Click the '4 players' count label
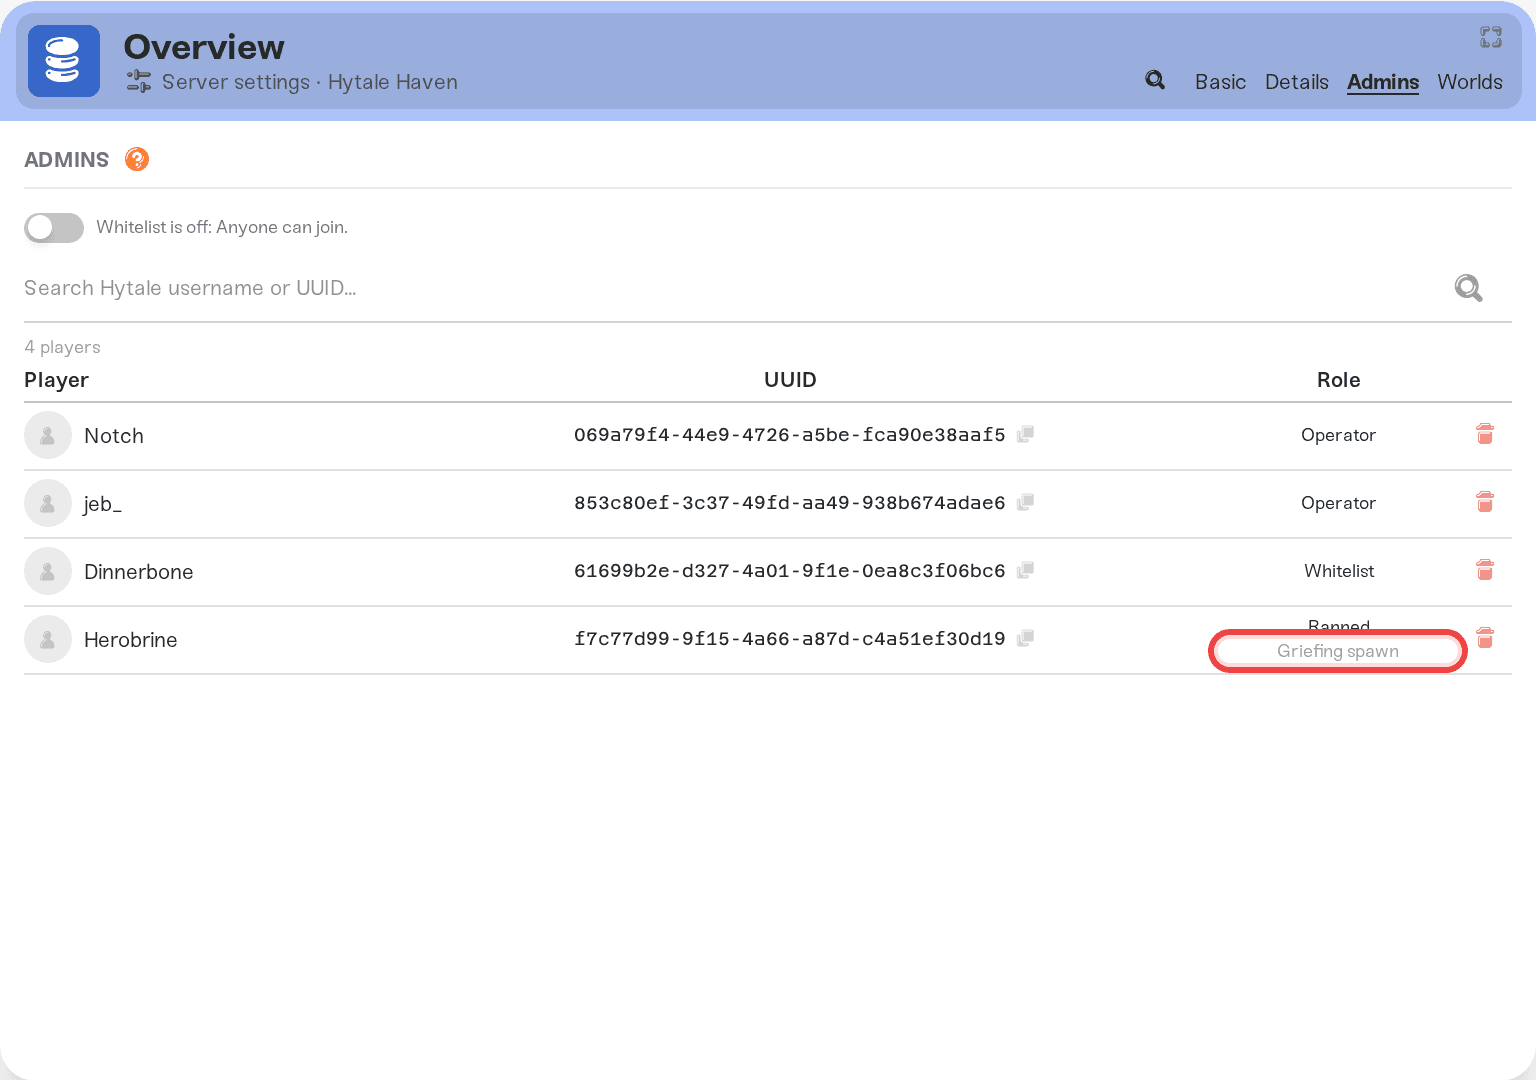Screen dimensions: 1536x1080 point(62,347)
